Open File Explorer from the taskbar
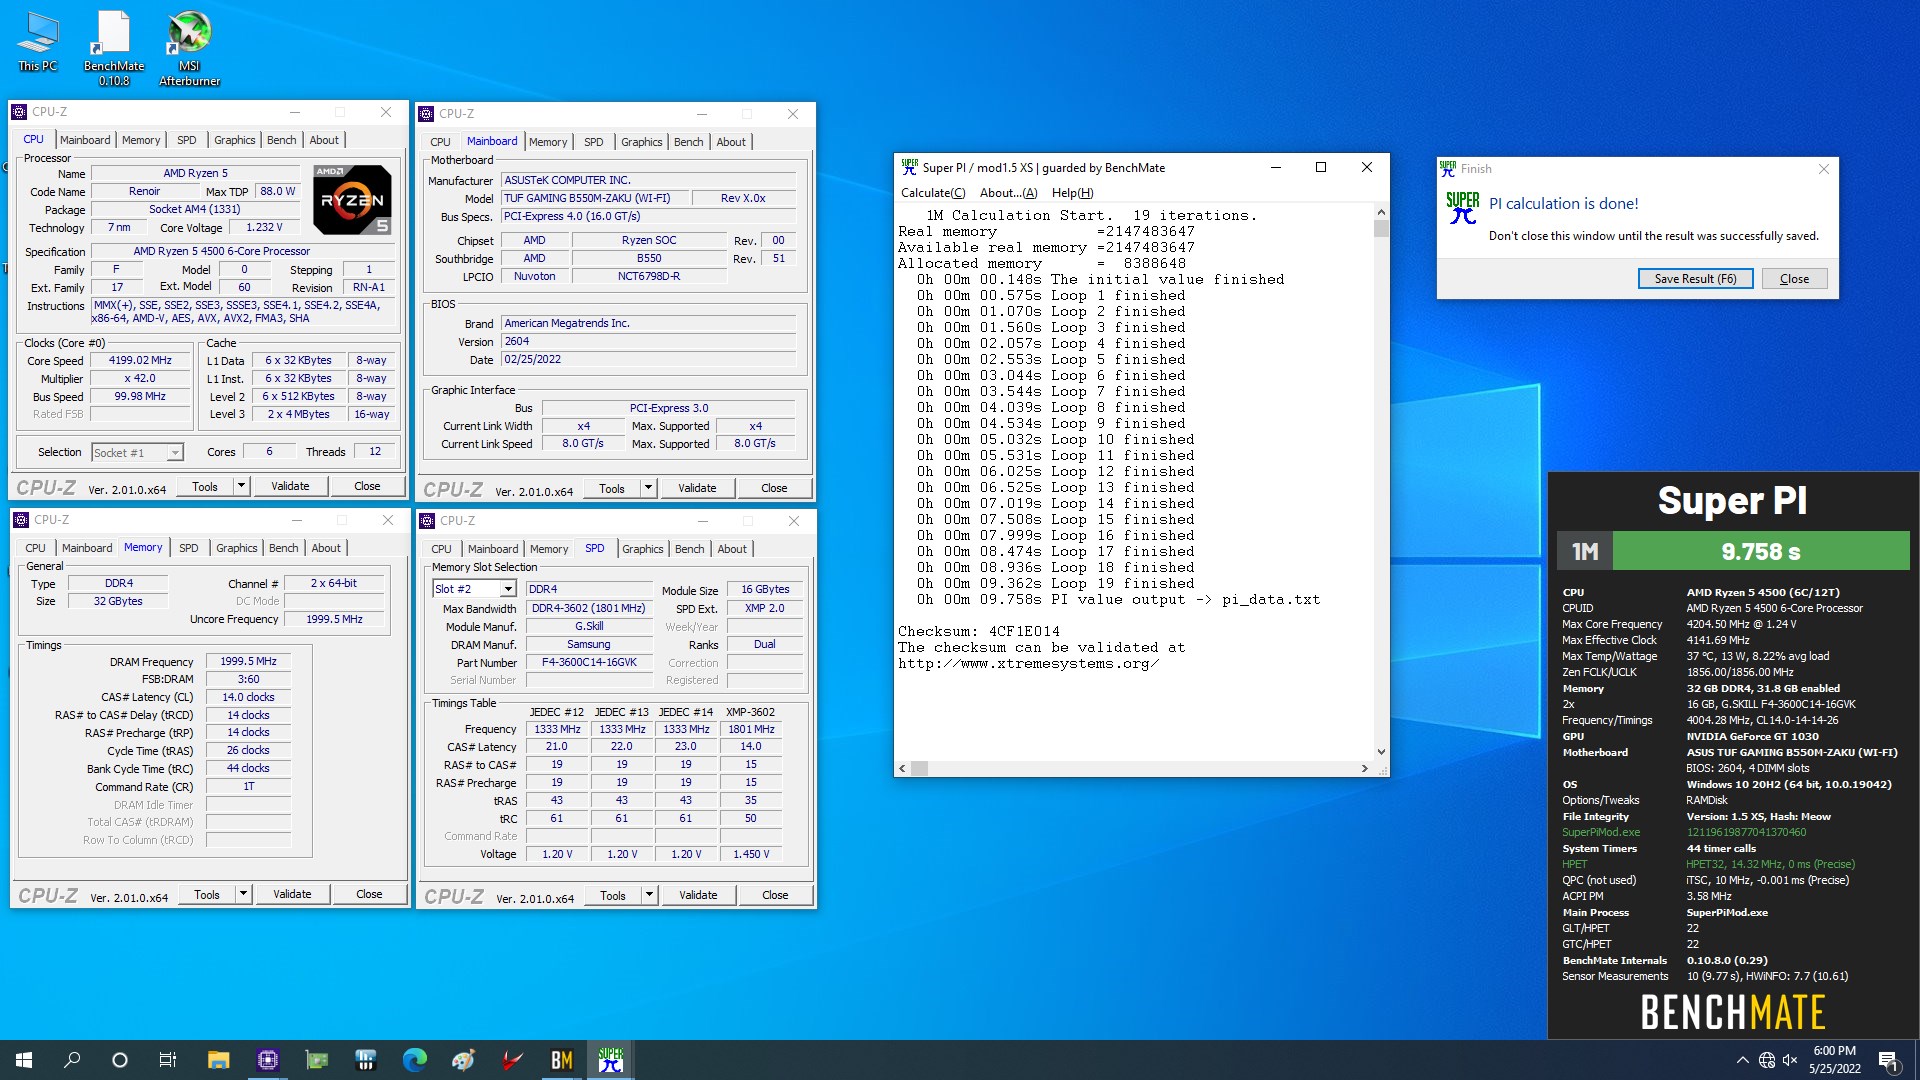 [x=218, y=1060]
